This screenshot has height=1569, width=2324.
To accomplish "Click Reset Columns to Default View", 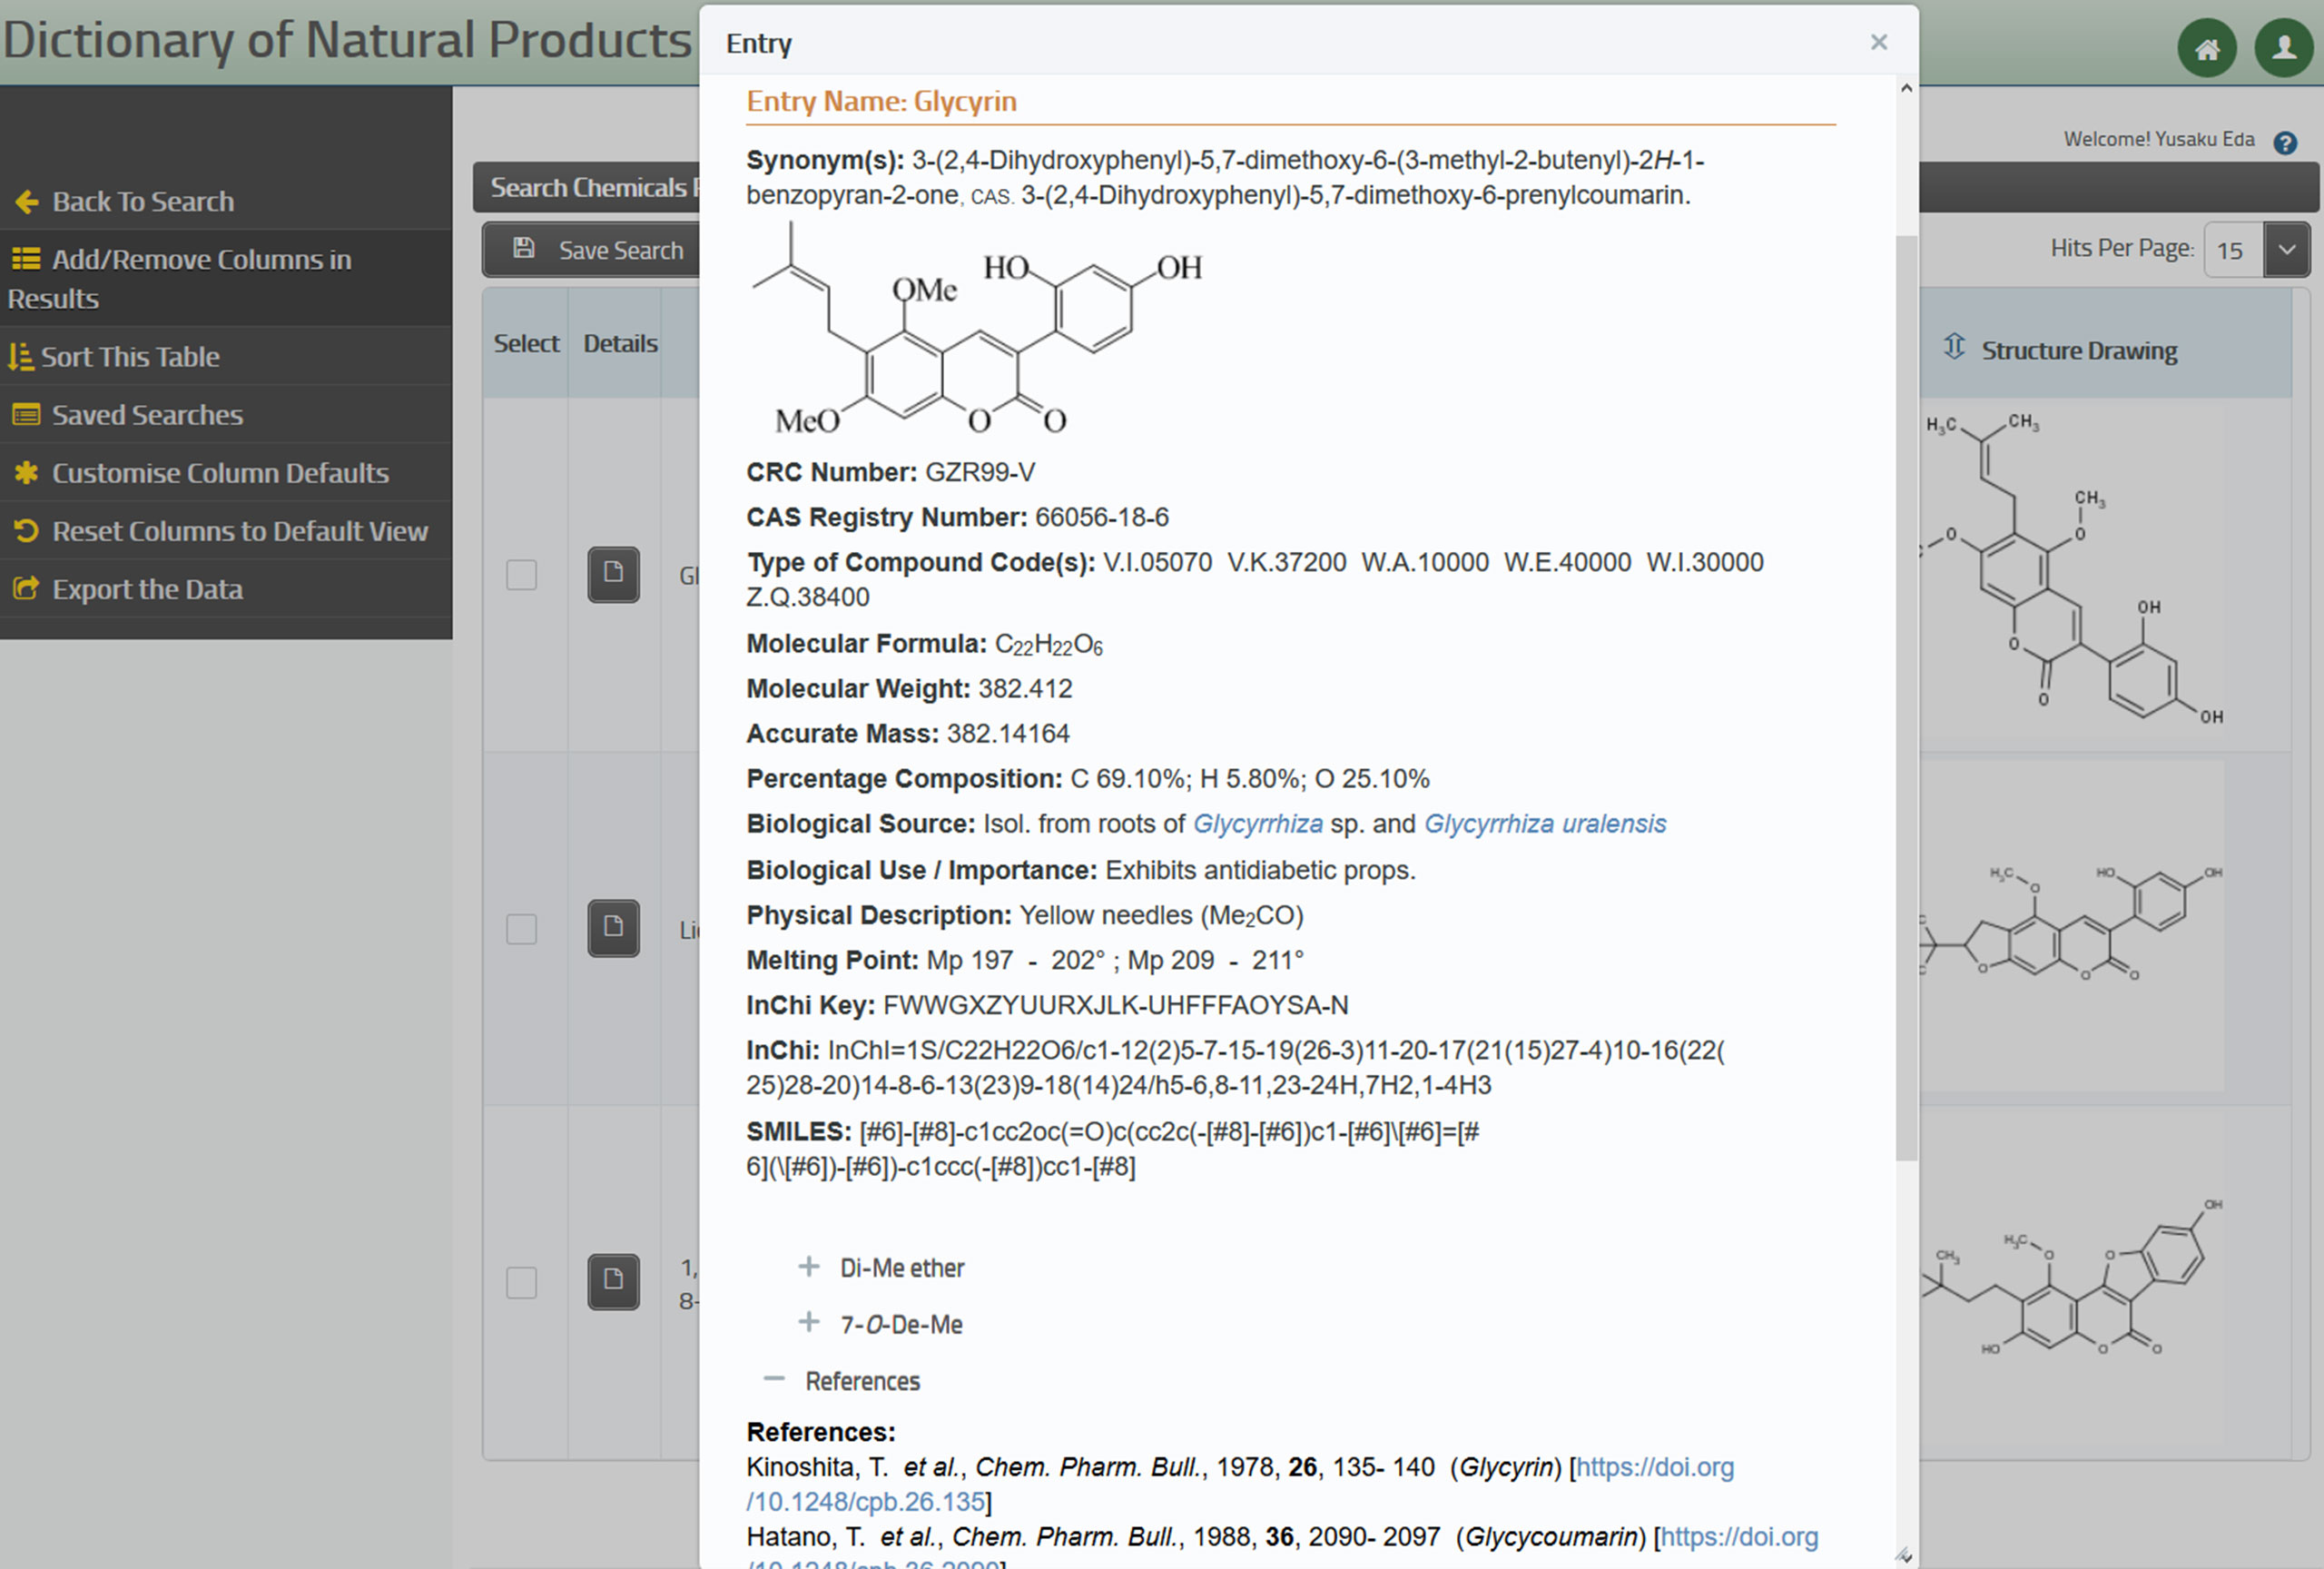I will [226, 531].
